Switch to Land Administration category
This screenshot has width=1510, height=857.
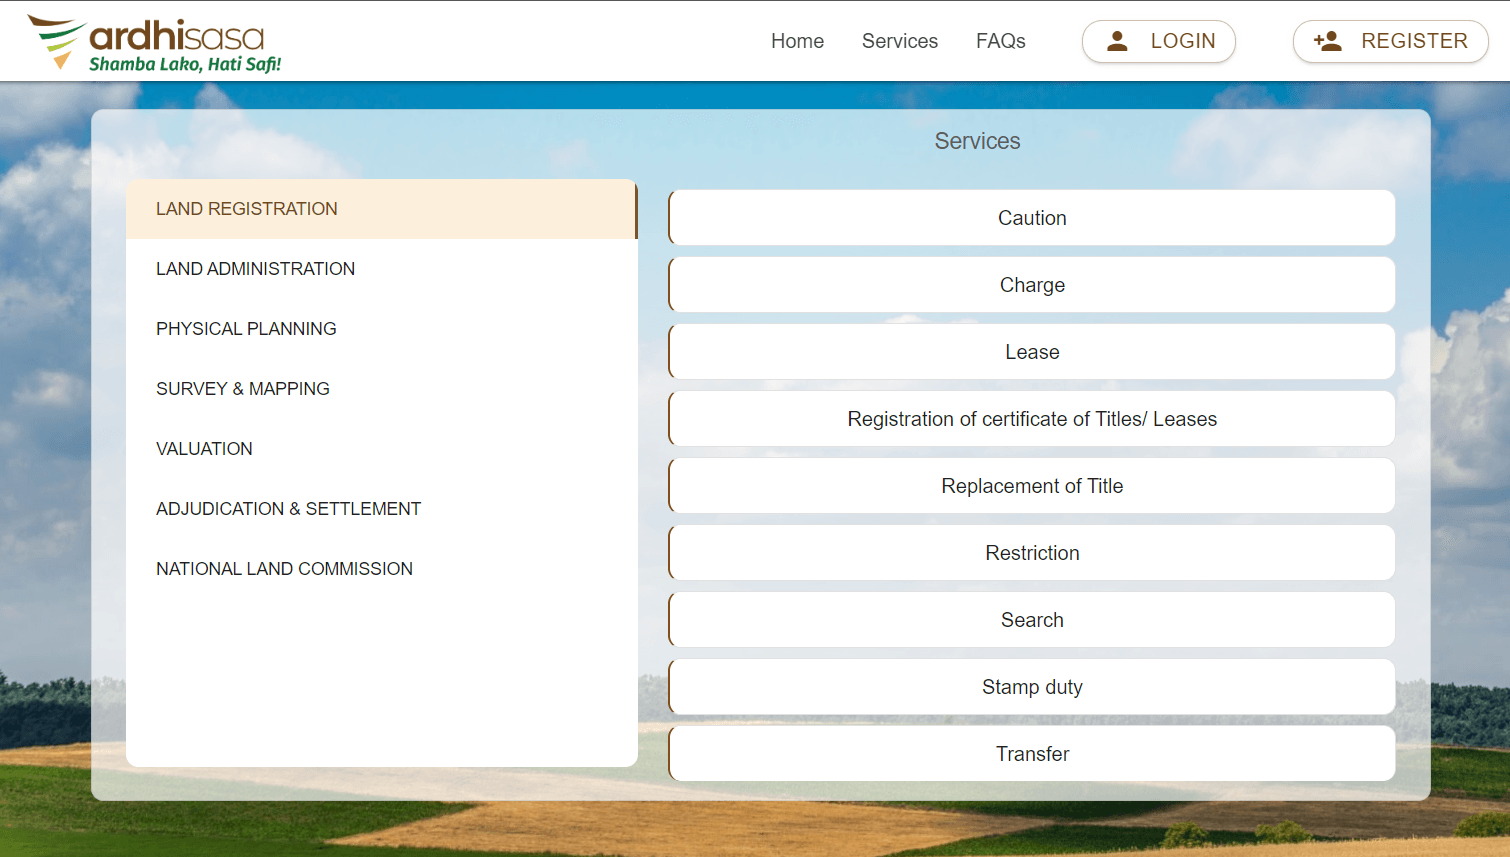[x=382, y=269]
